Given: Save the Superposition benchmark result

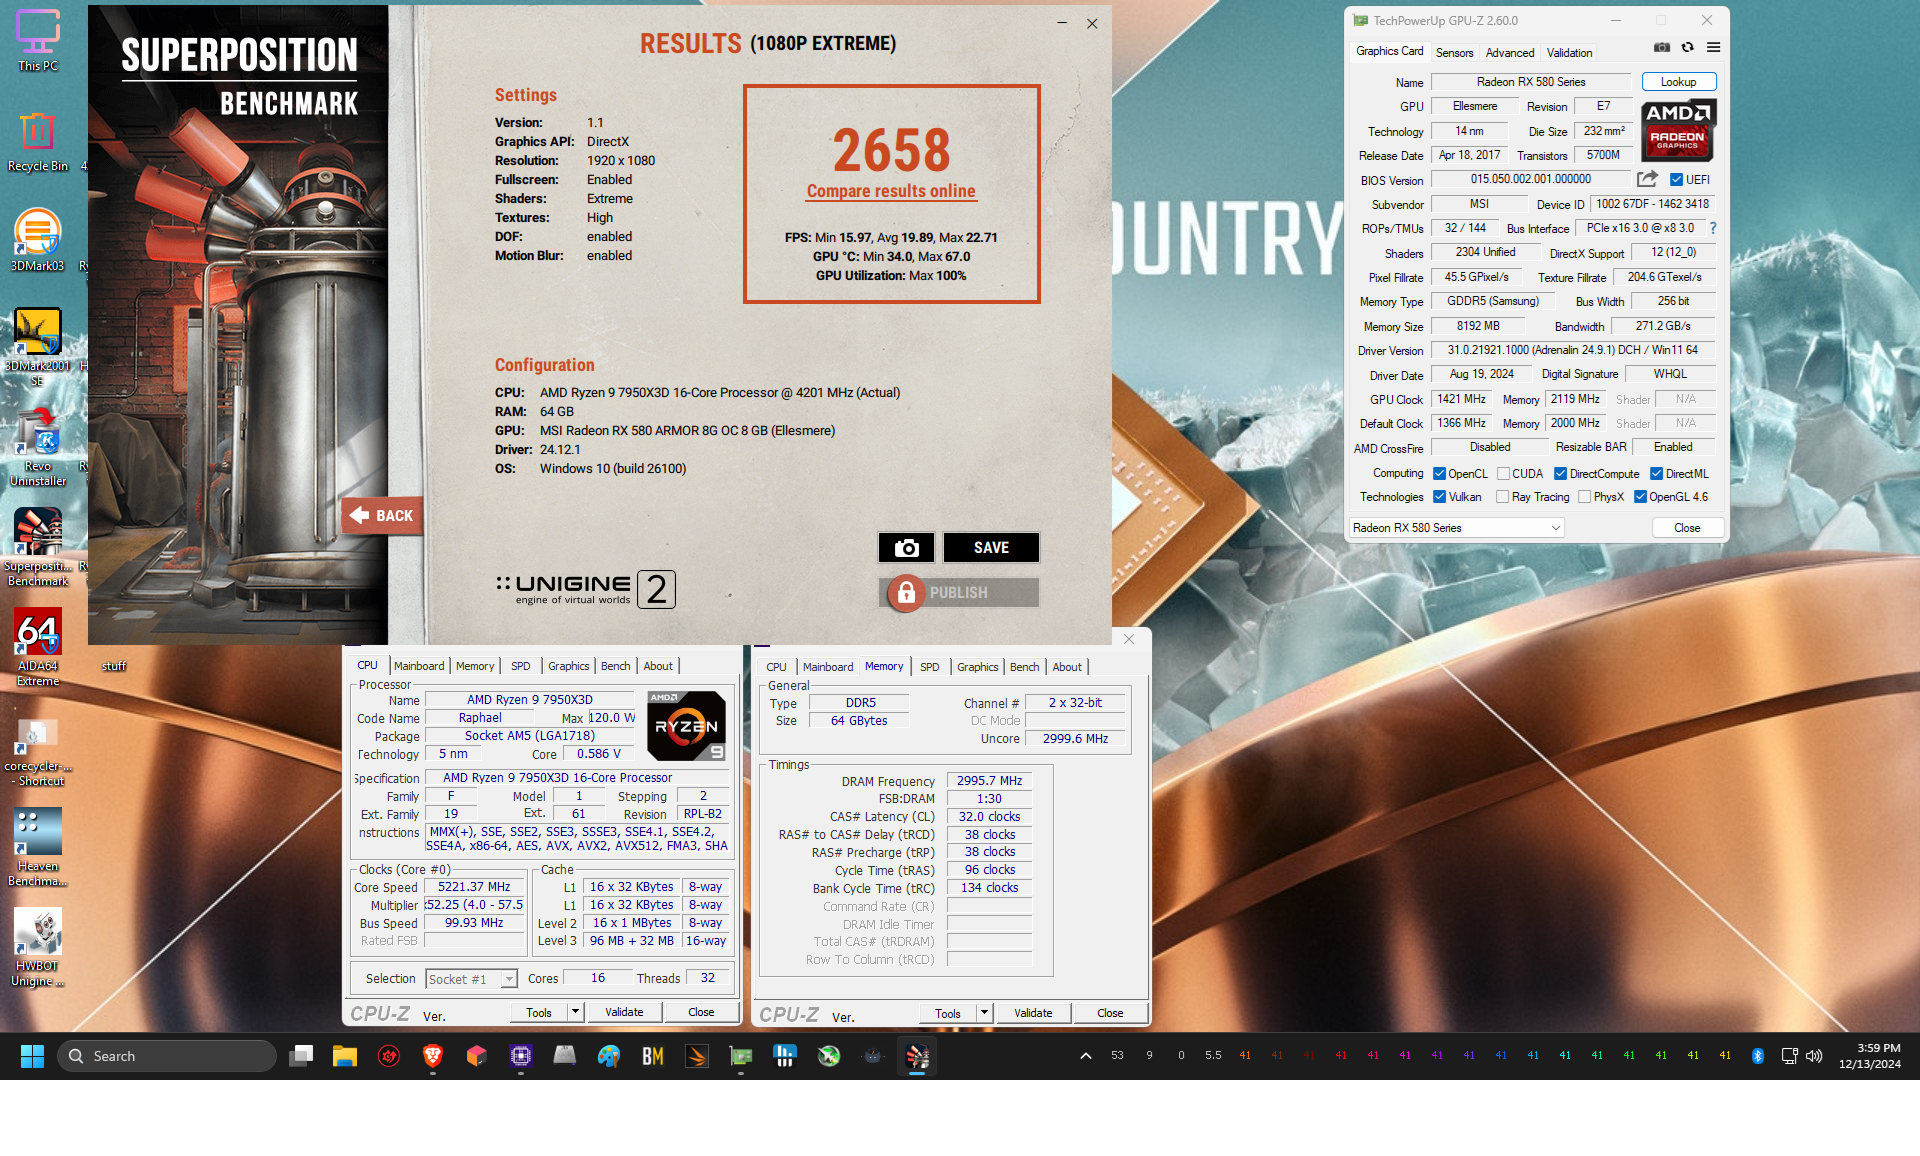Looking at the screenshot, I should (991, 547).
